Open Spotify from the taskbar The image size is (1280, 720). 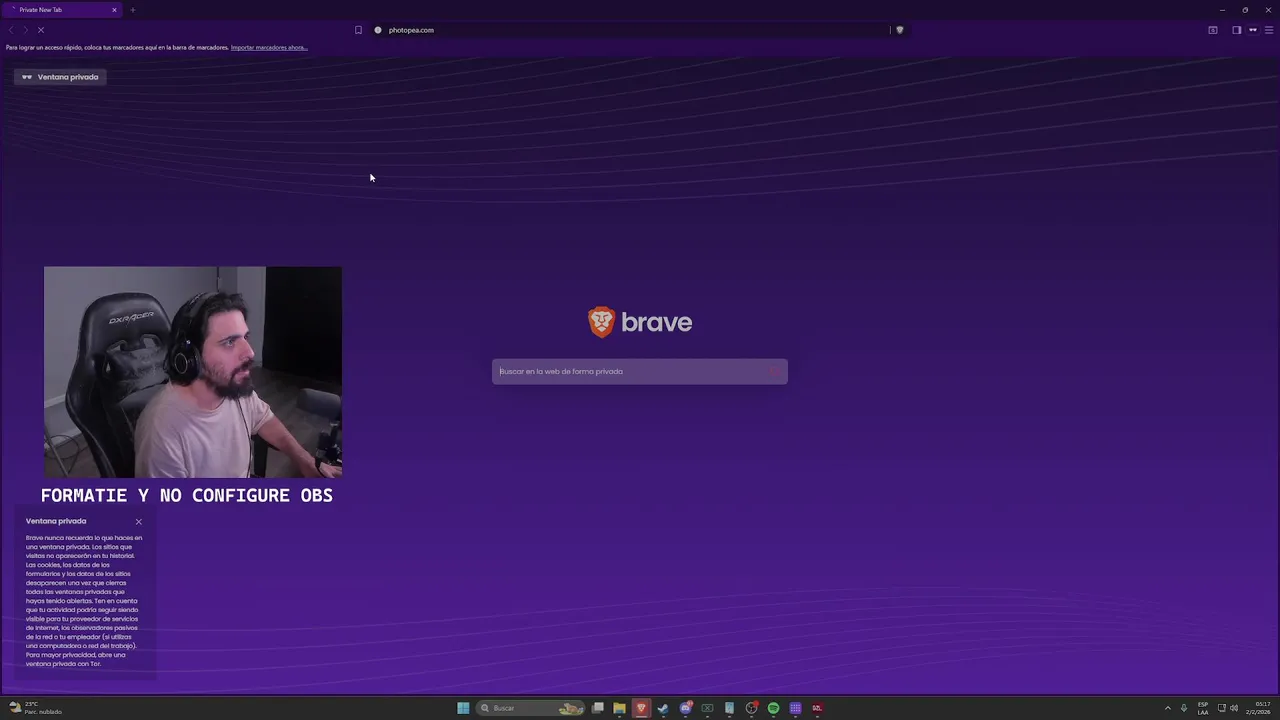(x=773, y=708)
